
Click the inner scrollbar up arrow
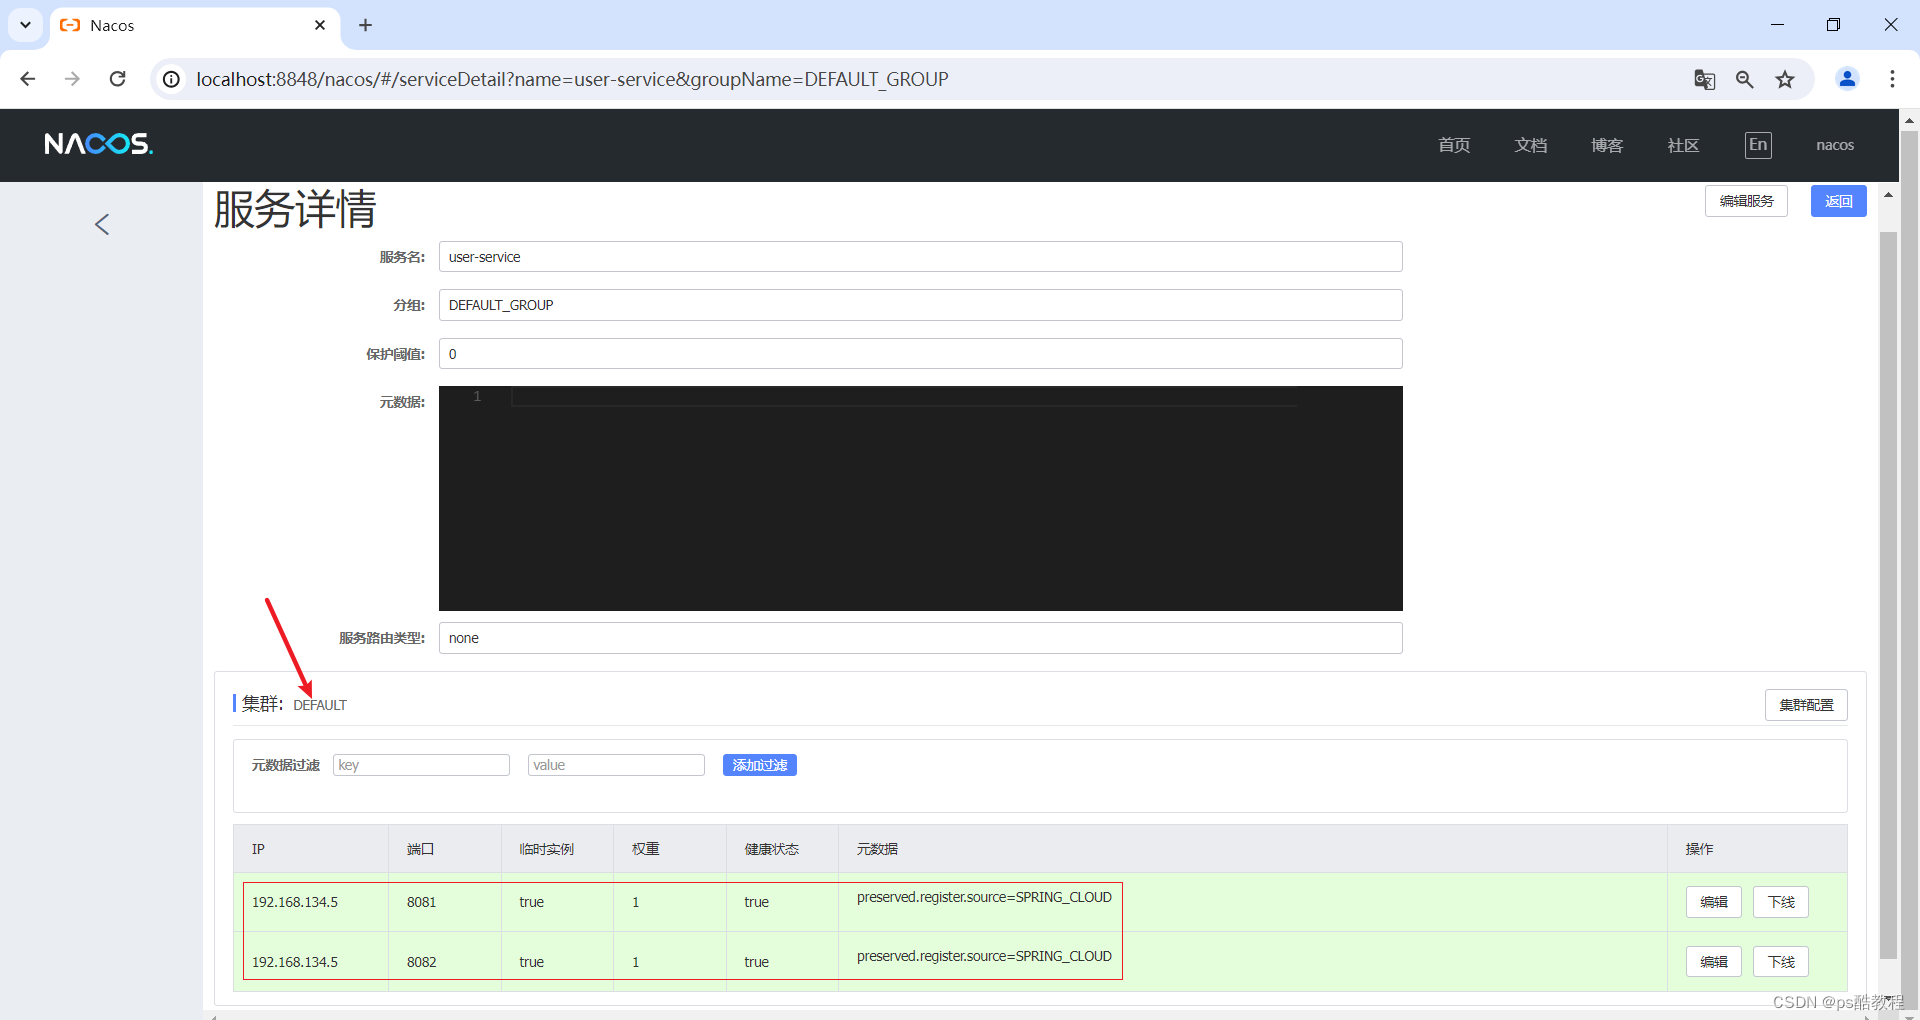tap(1888, 195)
